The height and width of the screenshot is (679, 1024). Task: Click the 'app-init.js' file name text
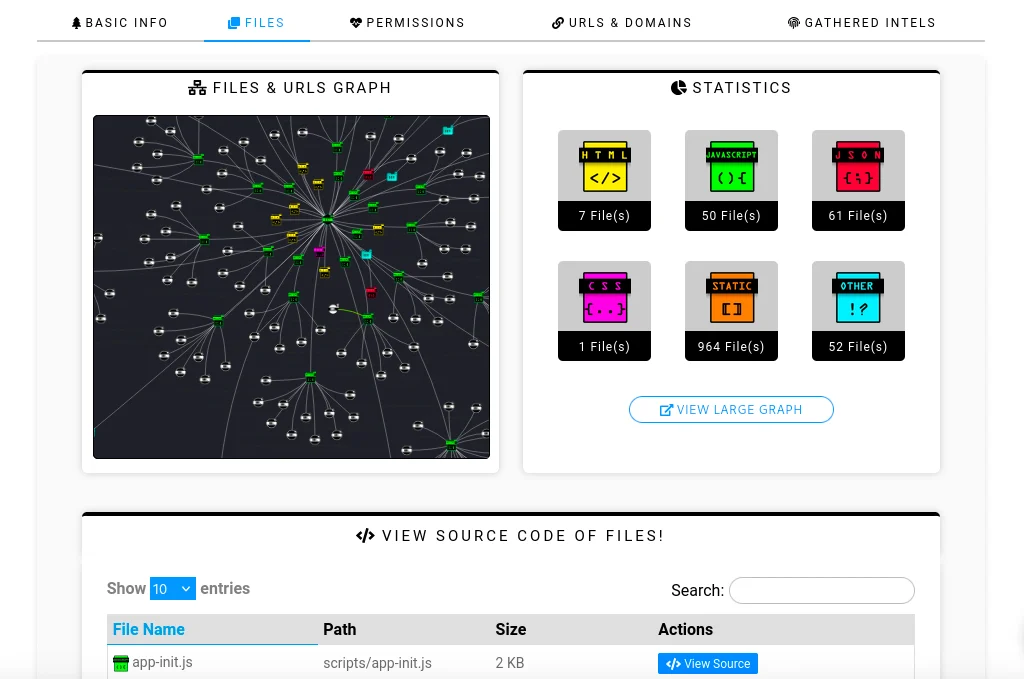coord(163,663)
